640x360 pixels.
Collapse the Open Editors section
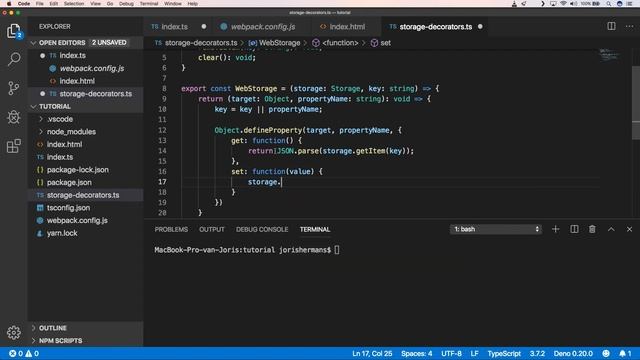point(62,42)
